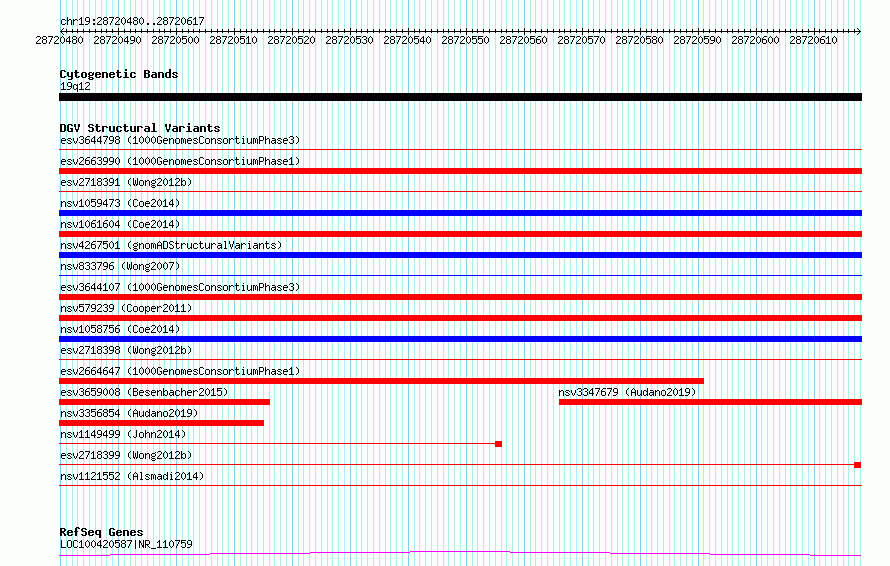Click the red bar under nsv579239
The width and height of the screenshot is (890, 566).
(460, 318)
